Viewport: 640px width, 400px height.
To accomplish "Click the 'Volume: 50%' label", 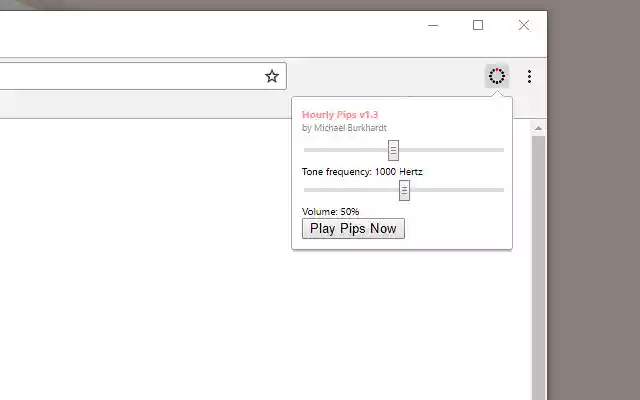I will (x=331, y=211).
